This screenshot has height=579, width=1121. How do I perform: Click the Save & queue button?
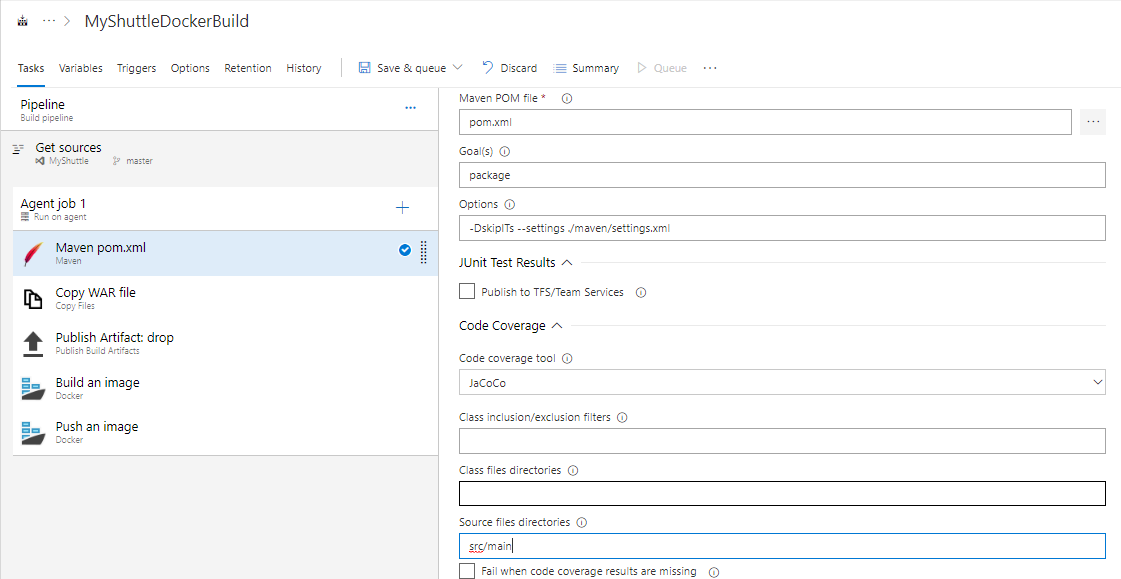402,68
